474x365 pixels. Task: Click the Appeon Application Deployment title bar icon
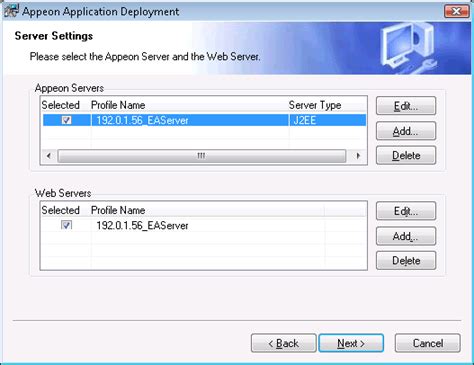click(x=11, y=11)
